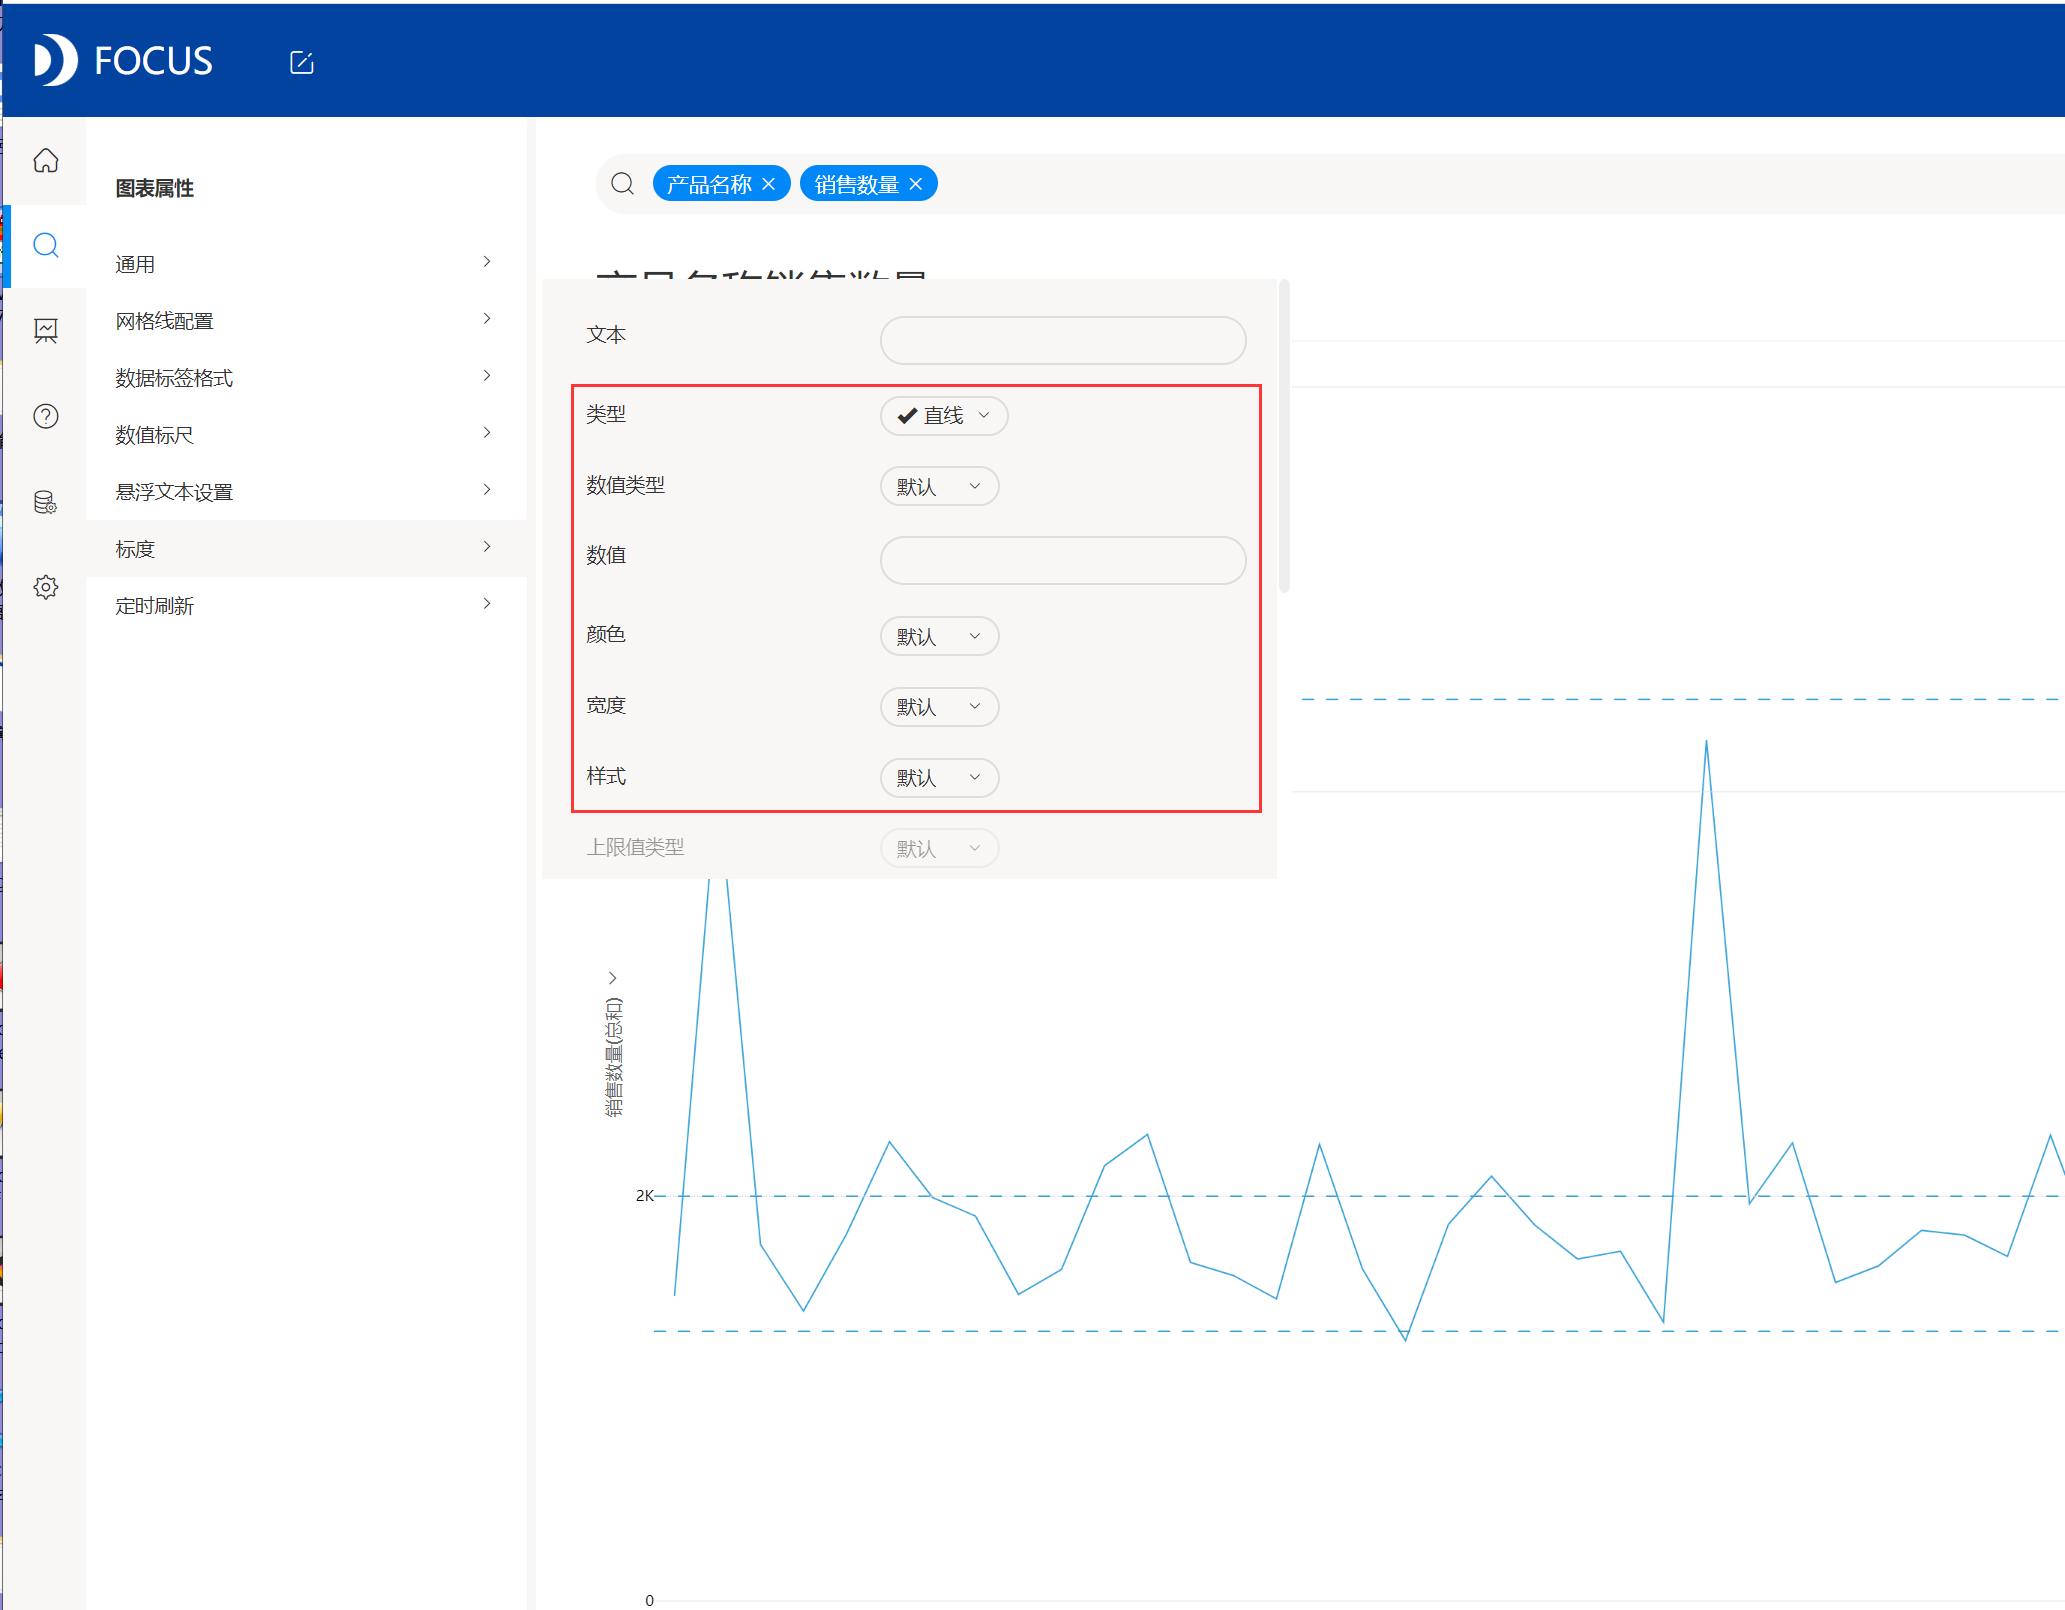Viewport: 2065px width, 1610px height.
Task: Open the 数值类型 dropdown
Action: 939,486
